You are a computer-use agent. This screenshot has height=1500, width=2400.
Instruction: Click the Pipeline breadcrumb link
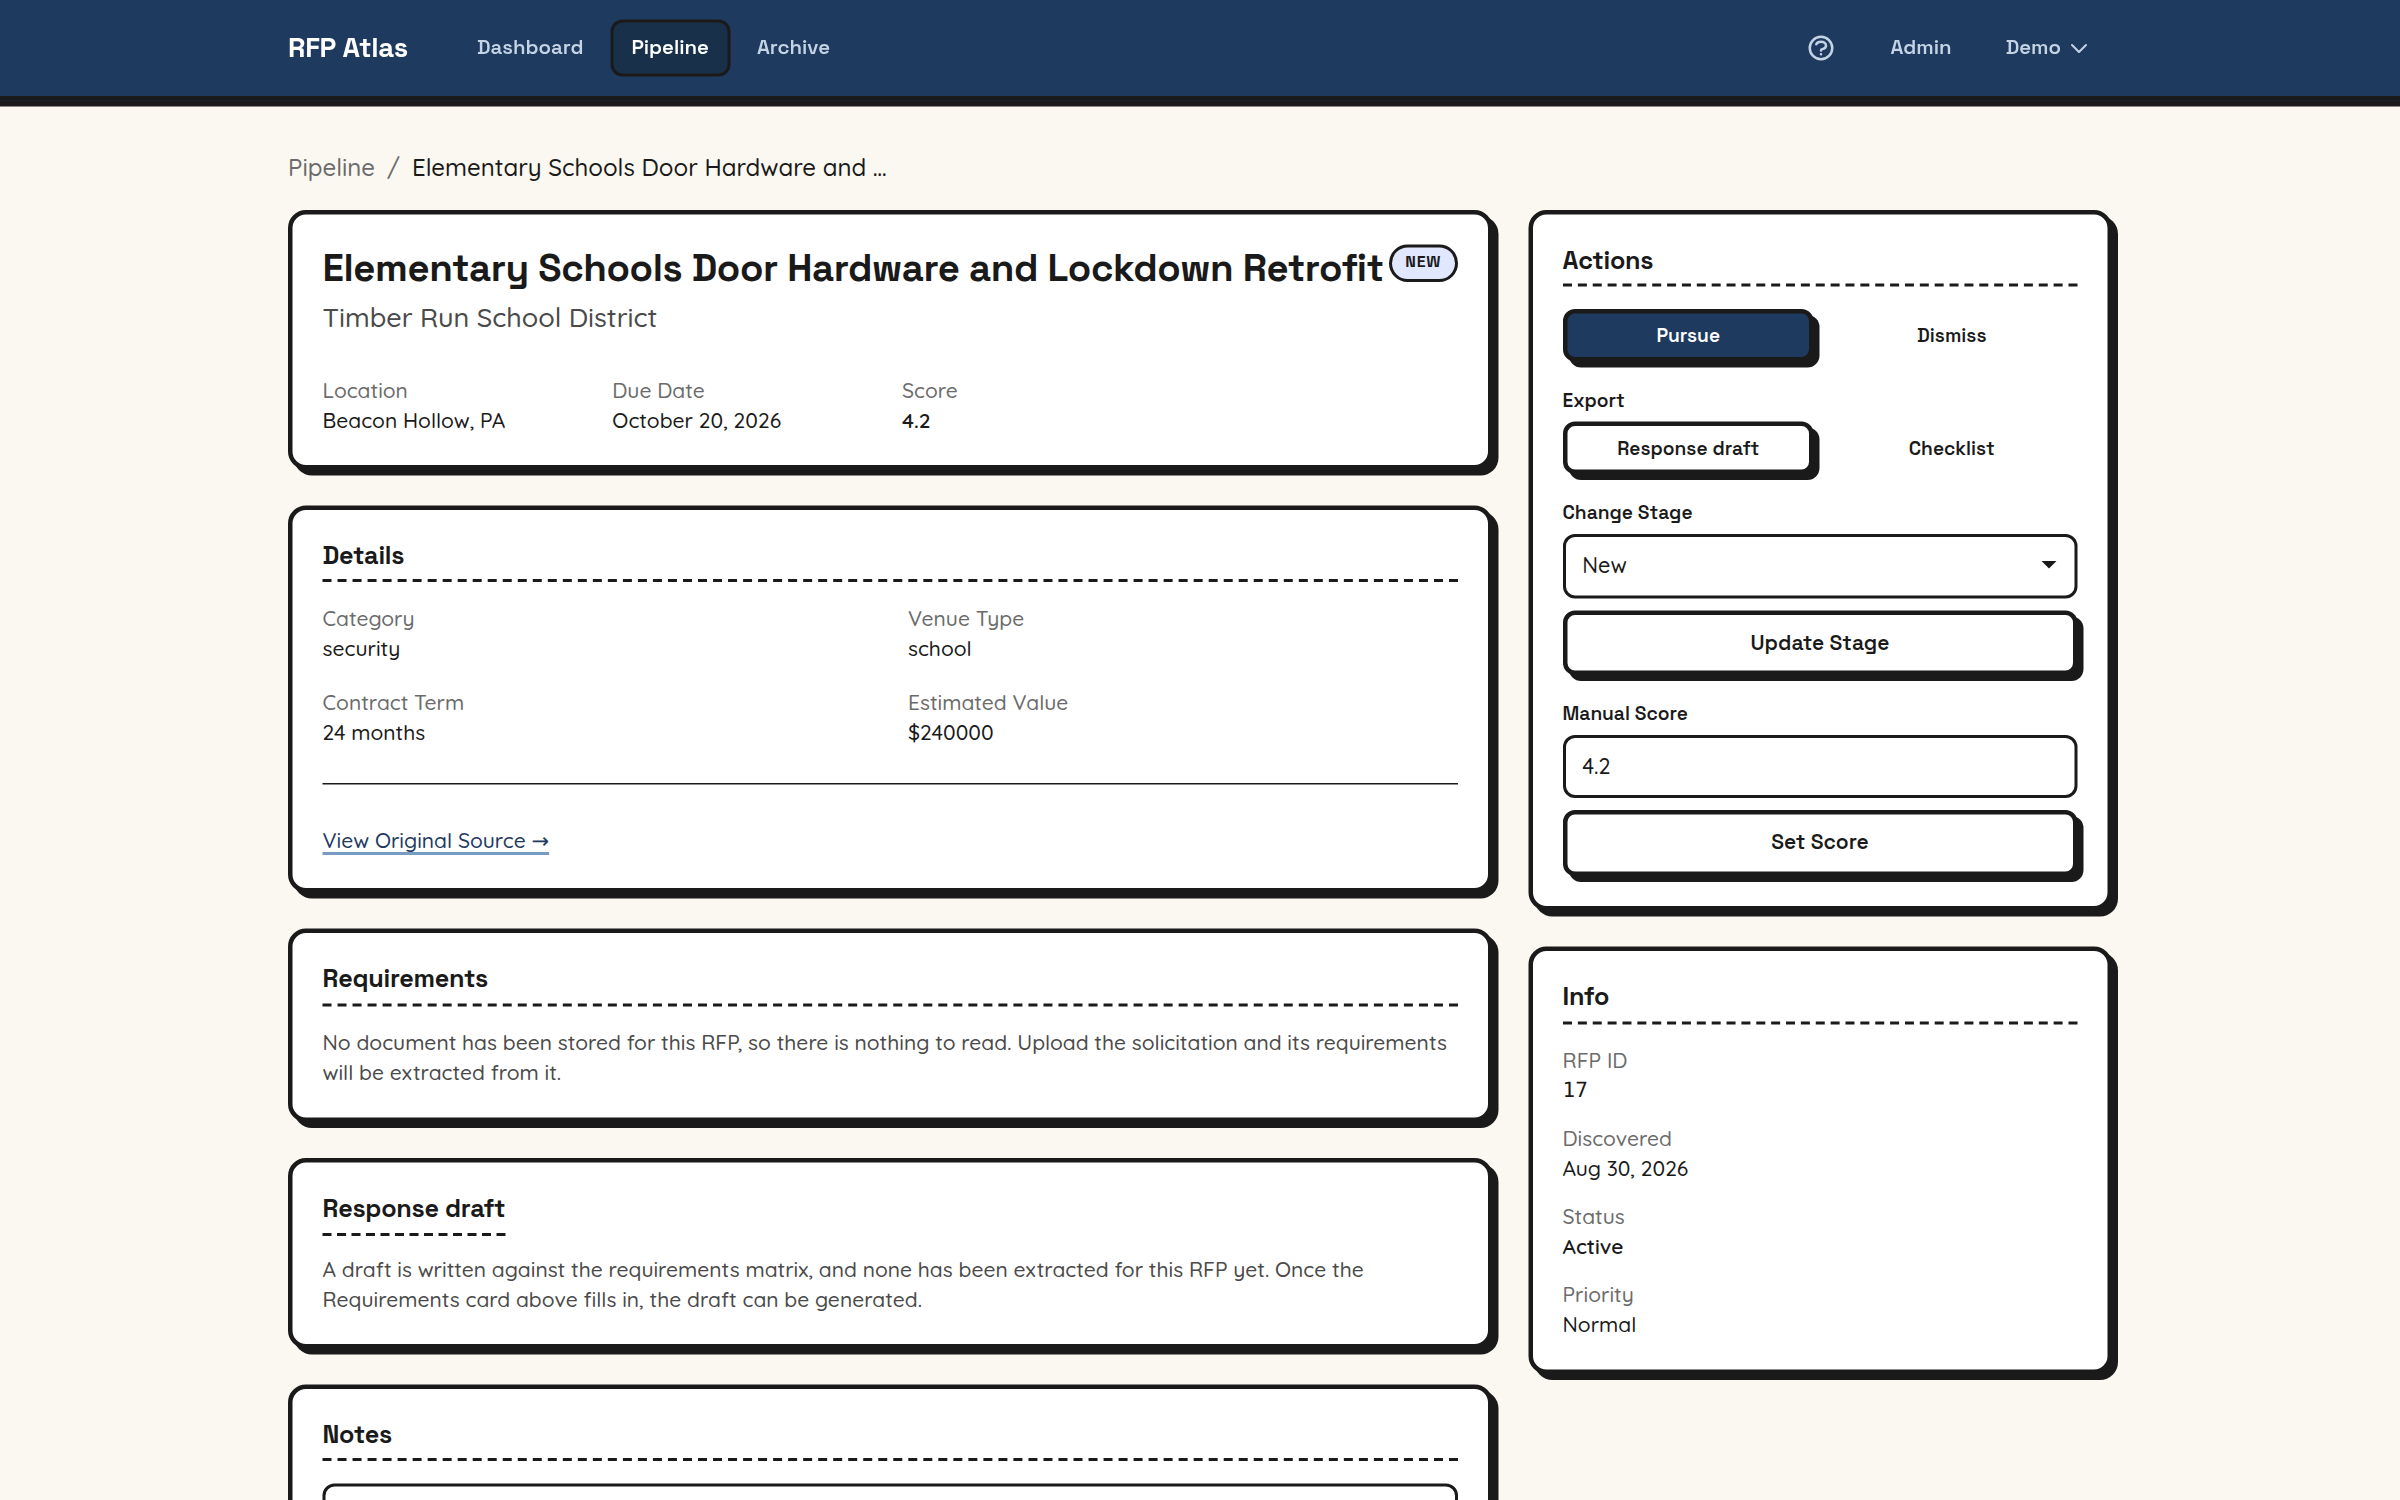331,168
